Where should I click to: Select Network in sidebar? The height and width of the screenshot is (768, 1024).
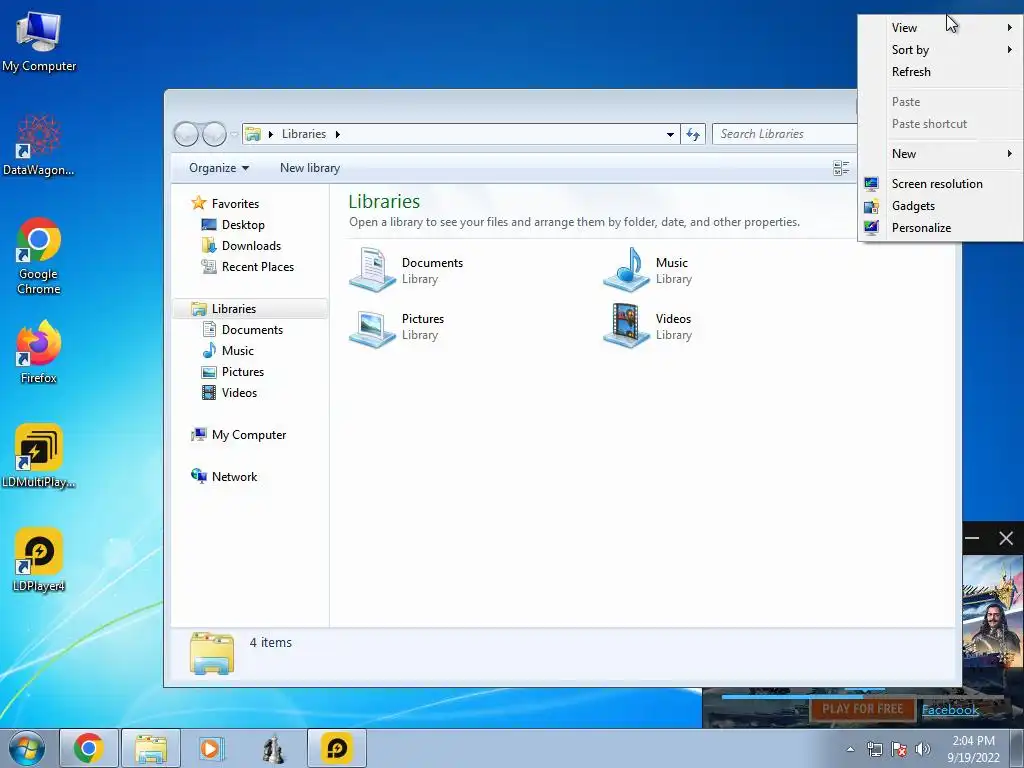coord(234,477)
